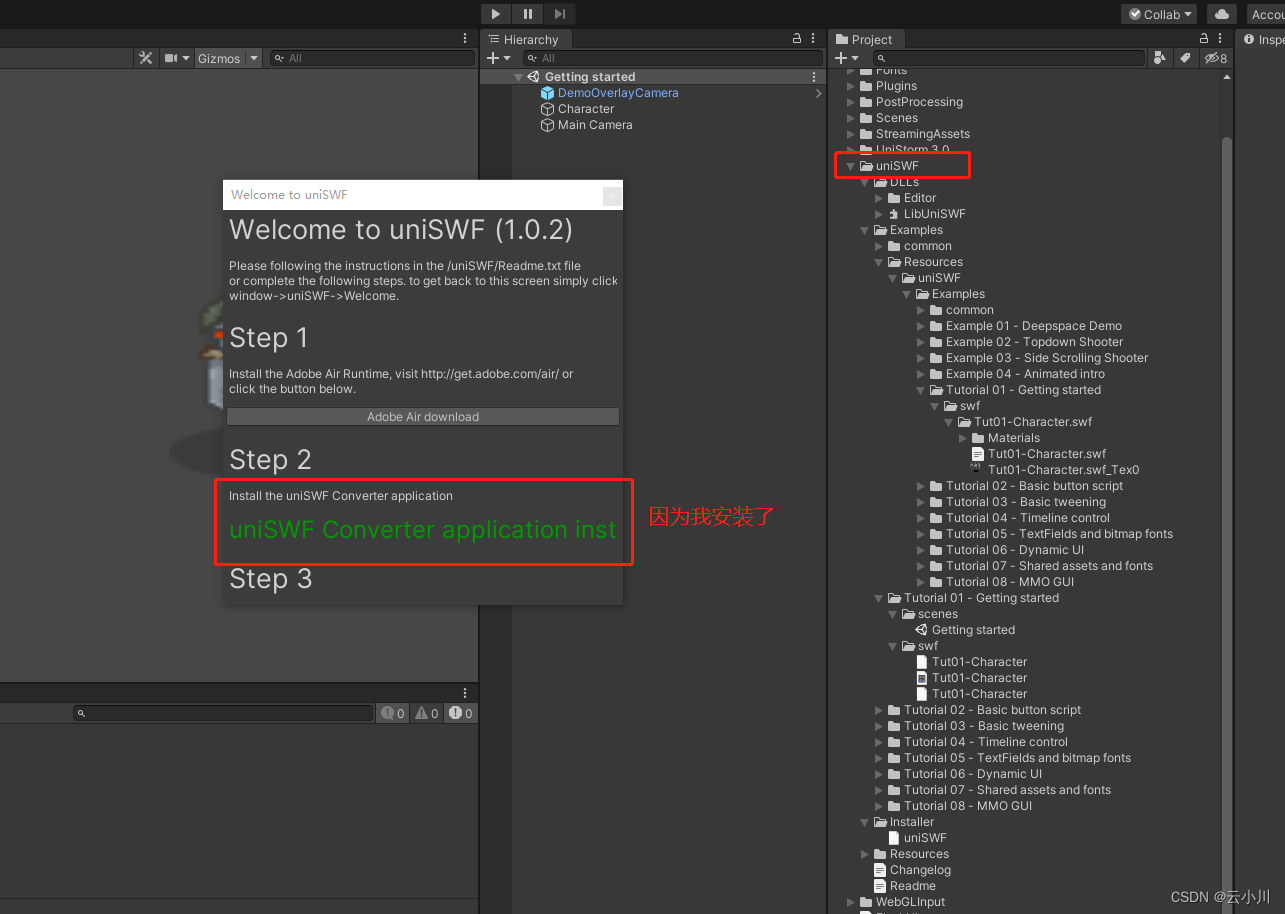
Task: Collapse the Installer folder
Action: [865, 822]
